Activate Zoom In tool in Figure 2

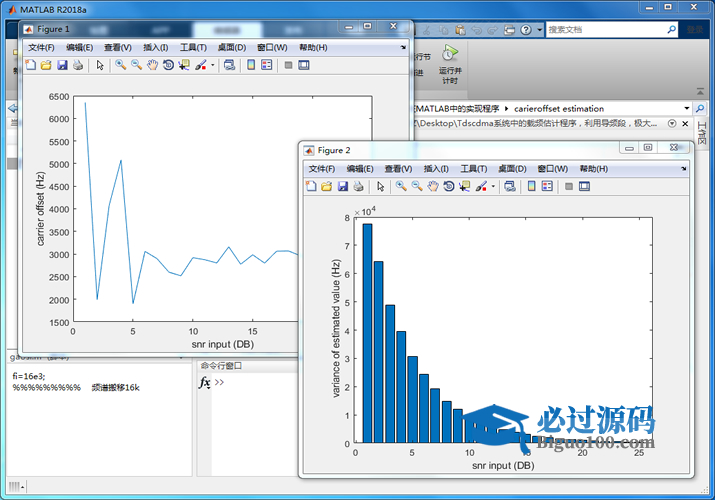coord(401,186)
